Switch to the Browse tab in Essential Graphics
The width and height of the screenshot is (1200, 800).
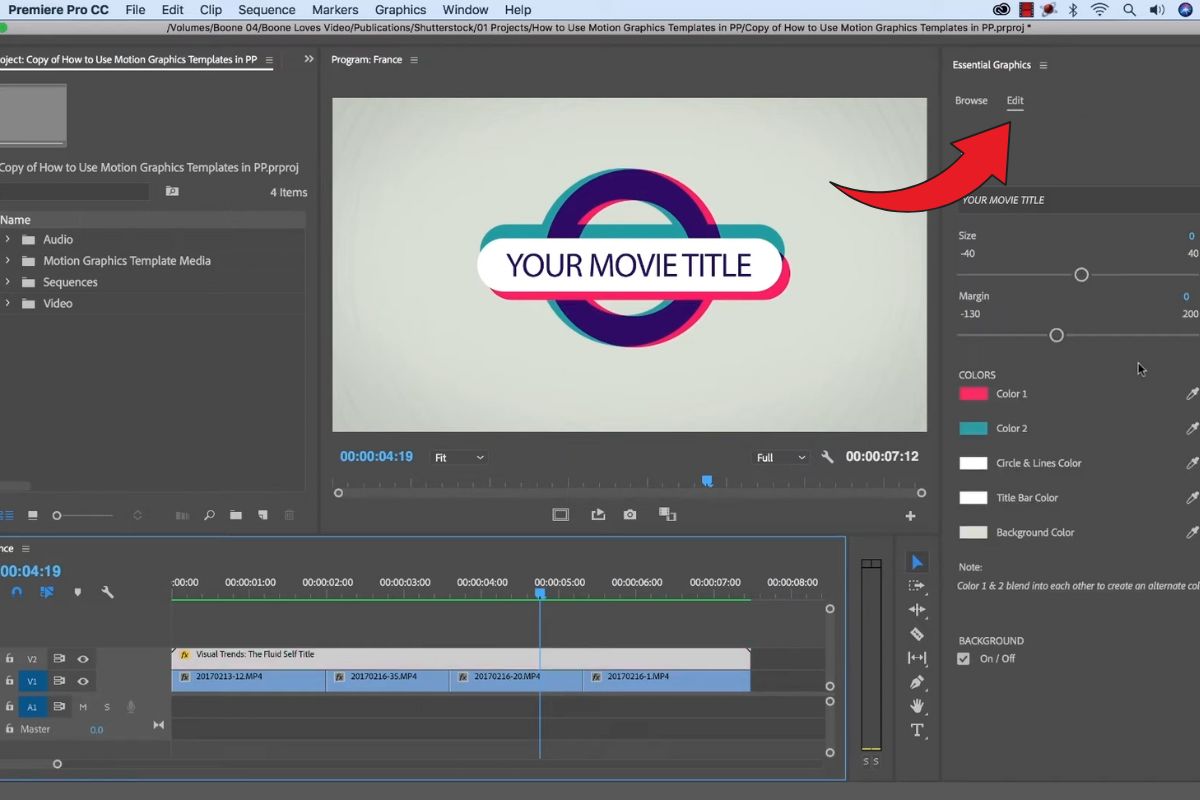coord(971,101)
